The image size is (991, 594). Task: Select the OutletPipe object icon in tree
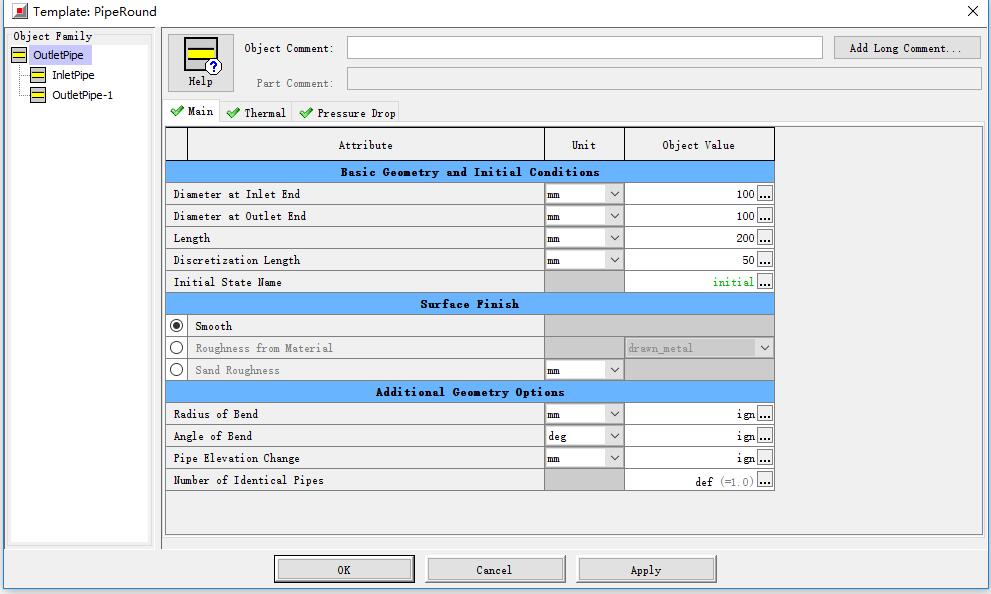coord(19,55)
